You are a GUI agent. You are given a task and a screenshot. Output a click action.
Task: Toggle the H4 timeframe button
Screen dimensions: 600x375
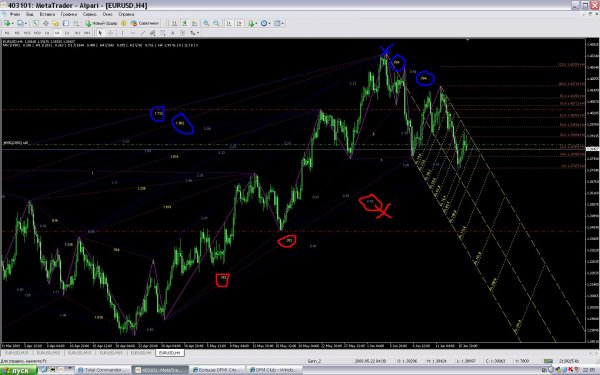[x=57, y=33]
